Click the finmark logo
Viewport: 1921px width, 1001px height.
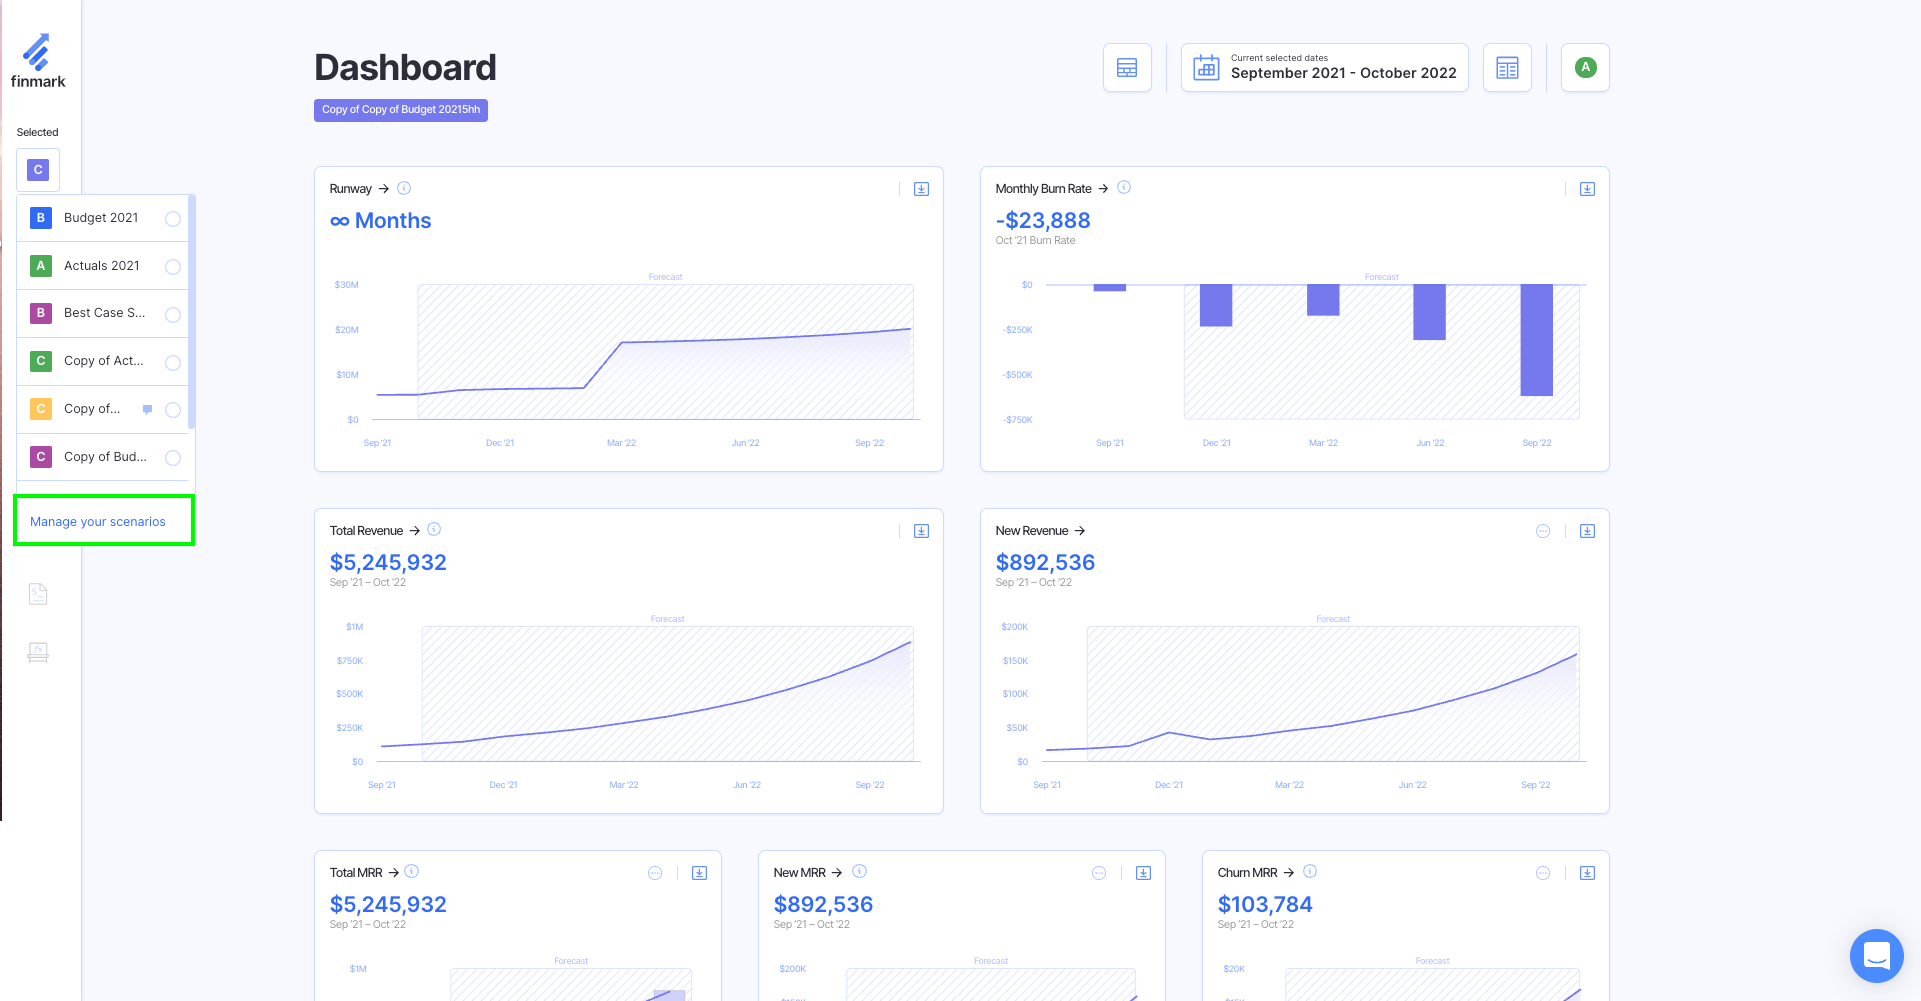click(x=38, y=62)
